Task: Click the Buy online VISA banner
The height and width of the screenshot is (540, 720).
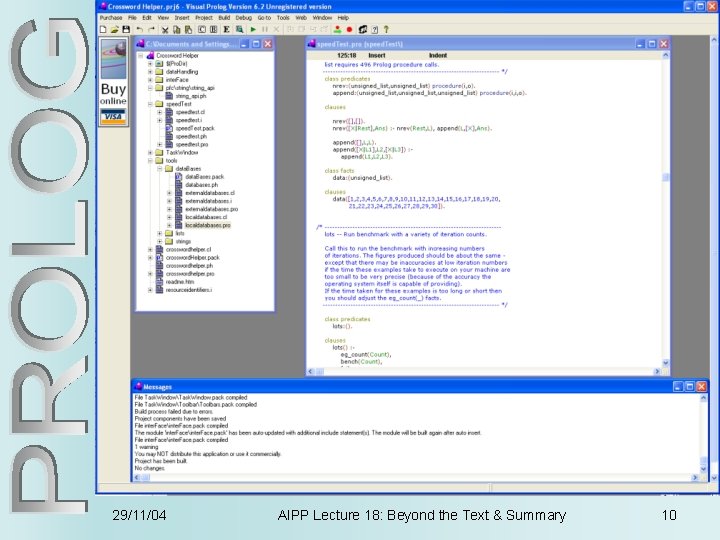Action: tap(113, 82)
